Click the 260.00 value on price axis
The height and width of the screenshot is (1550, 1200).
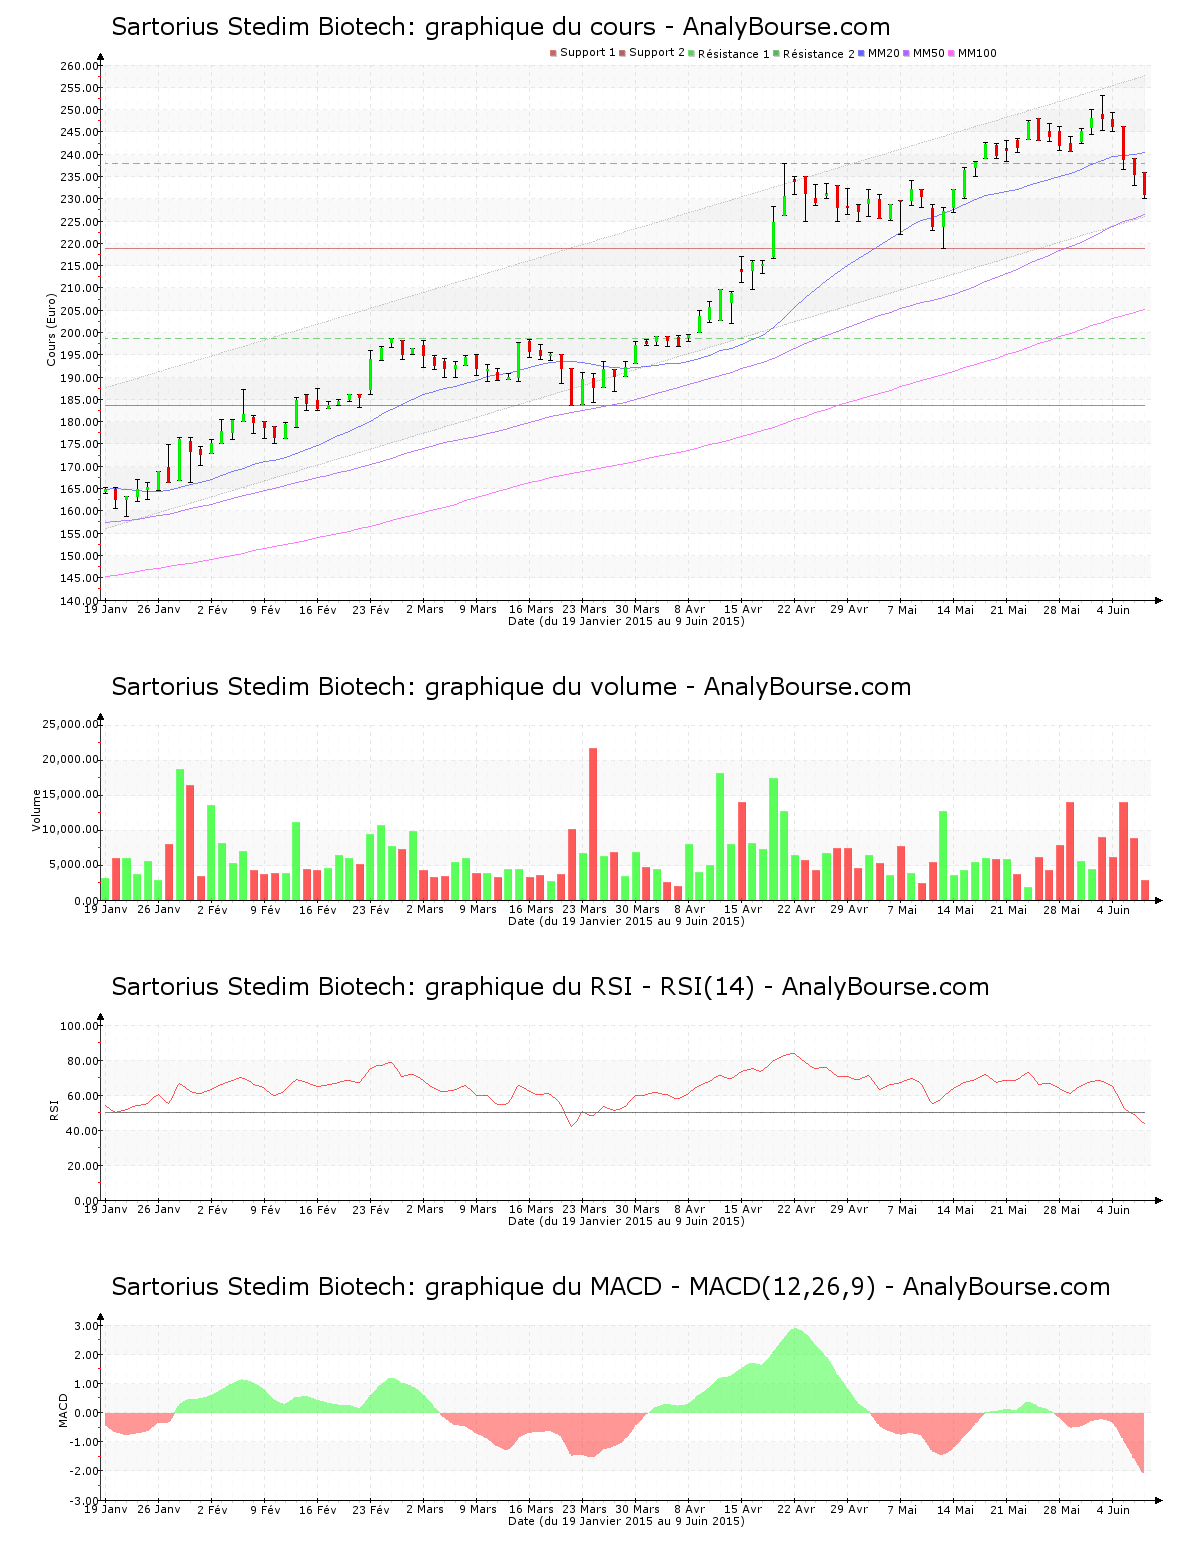pyautogui.click(x=79, y=66)
